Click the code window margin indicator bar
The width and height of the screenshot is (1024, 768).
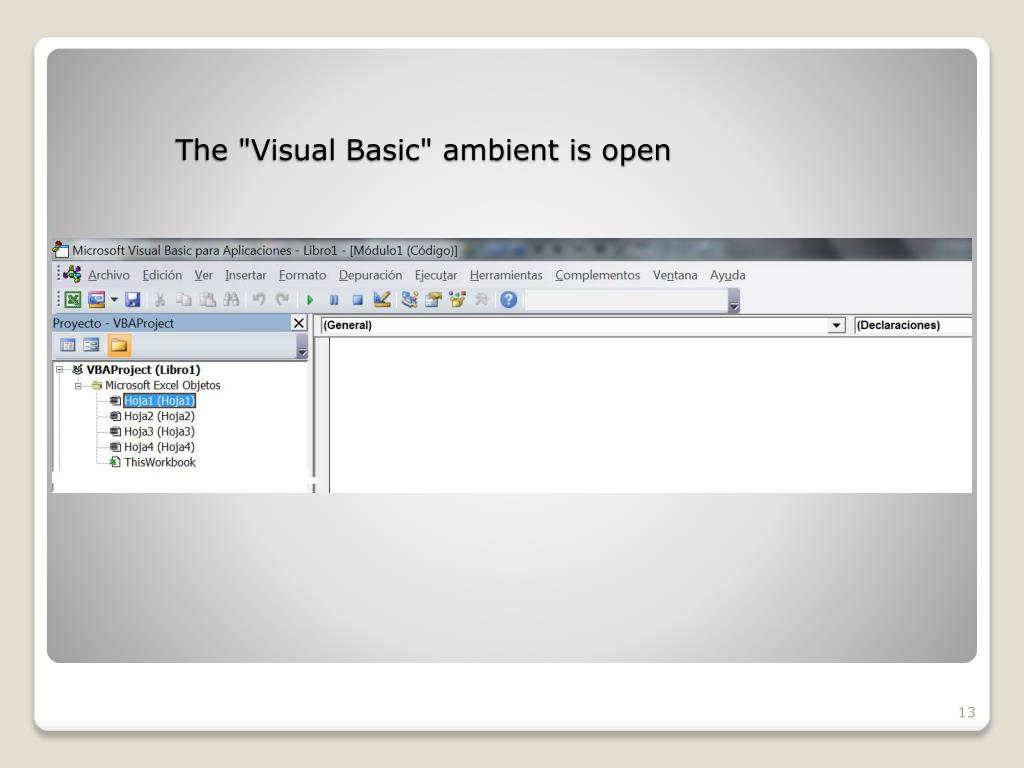[323, 415]
